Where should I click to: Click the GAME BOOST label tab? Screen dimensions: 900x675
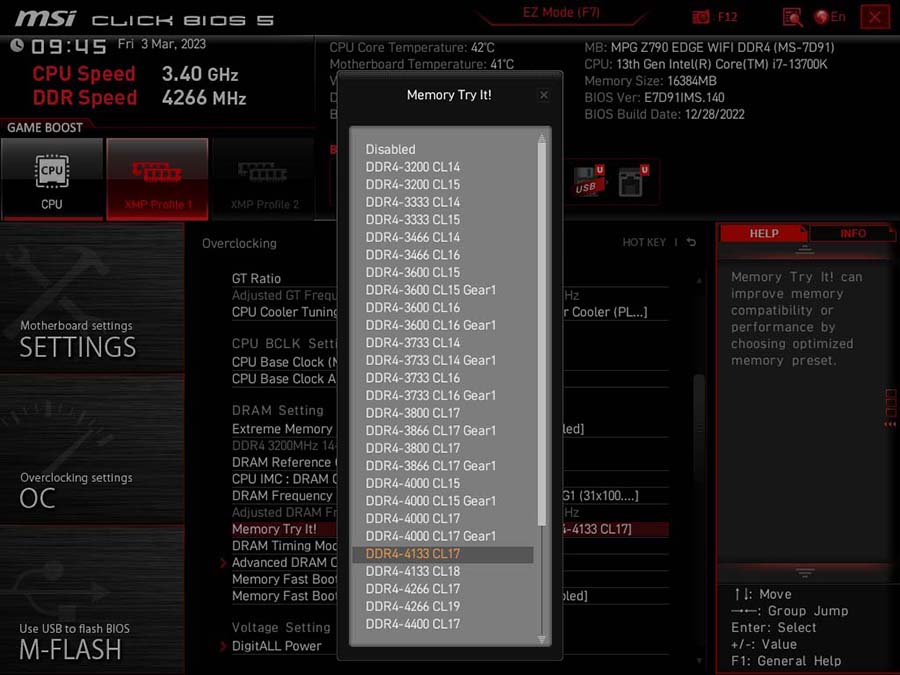pos(45,127)
